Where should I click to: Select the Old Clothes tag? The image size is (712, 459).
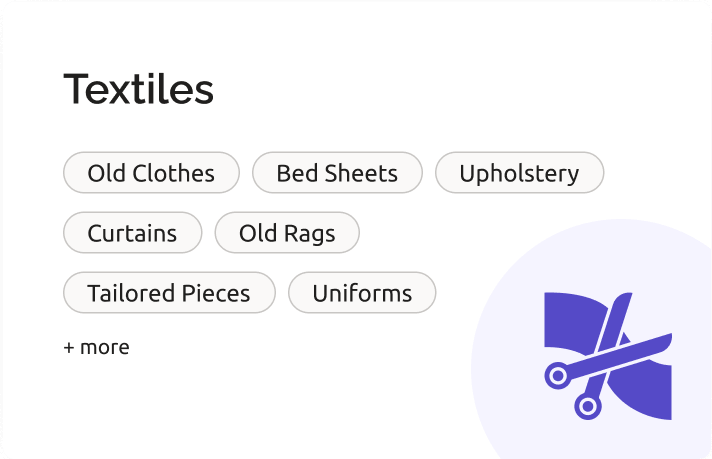click(x=151, y=173)
